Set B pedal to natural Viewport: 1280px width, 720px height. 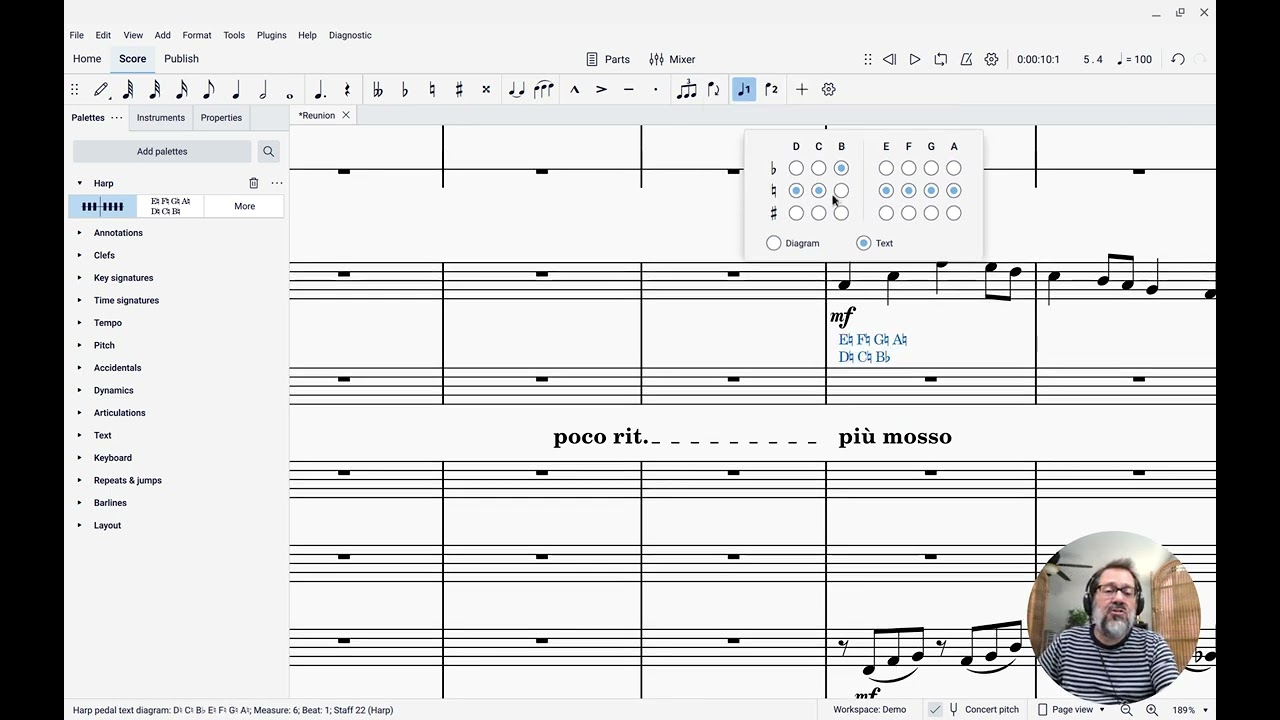[841, 190]
